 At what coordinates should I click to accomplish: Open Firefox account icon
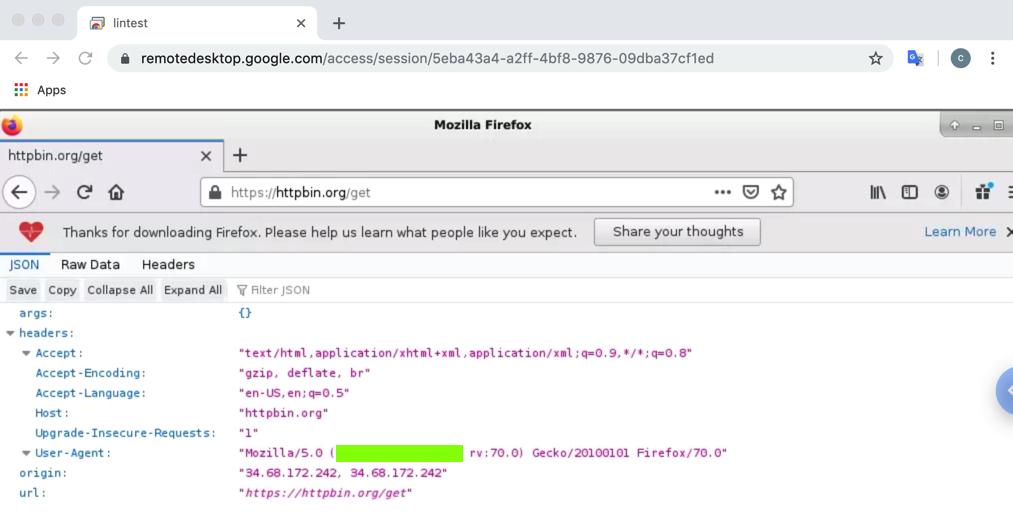(942, 192)
